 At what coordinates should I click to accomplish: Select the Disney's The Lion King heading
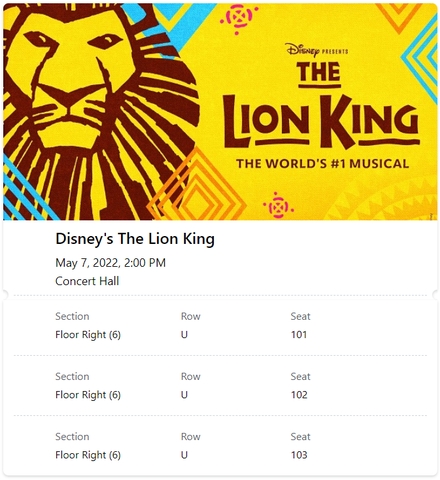coord(135,239)
